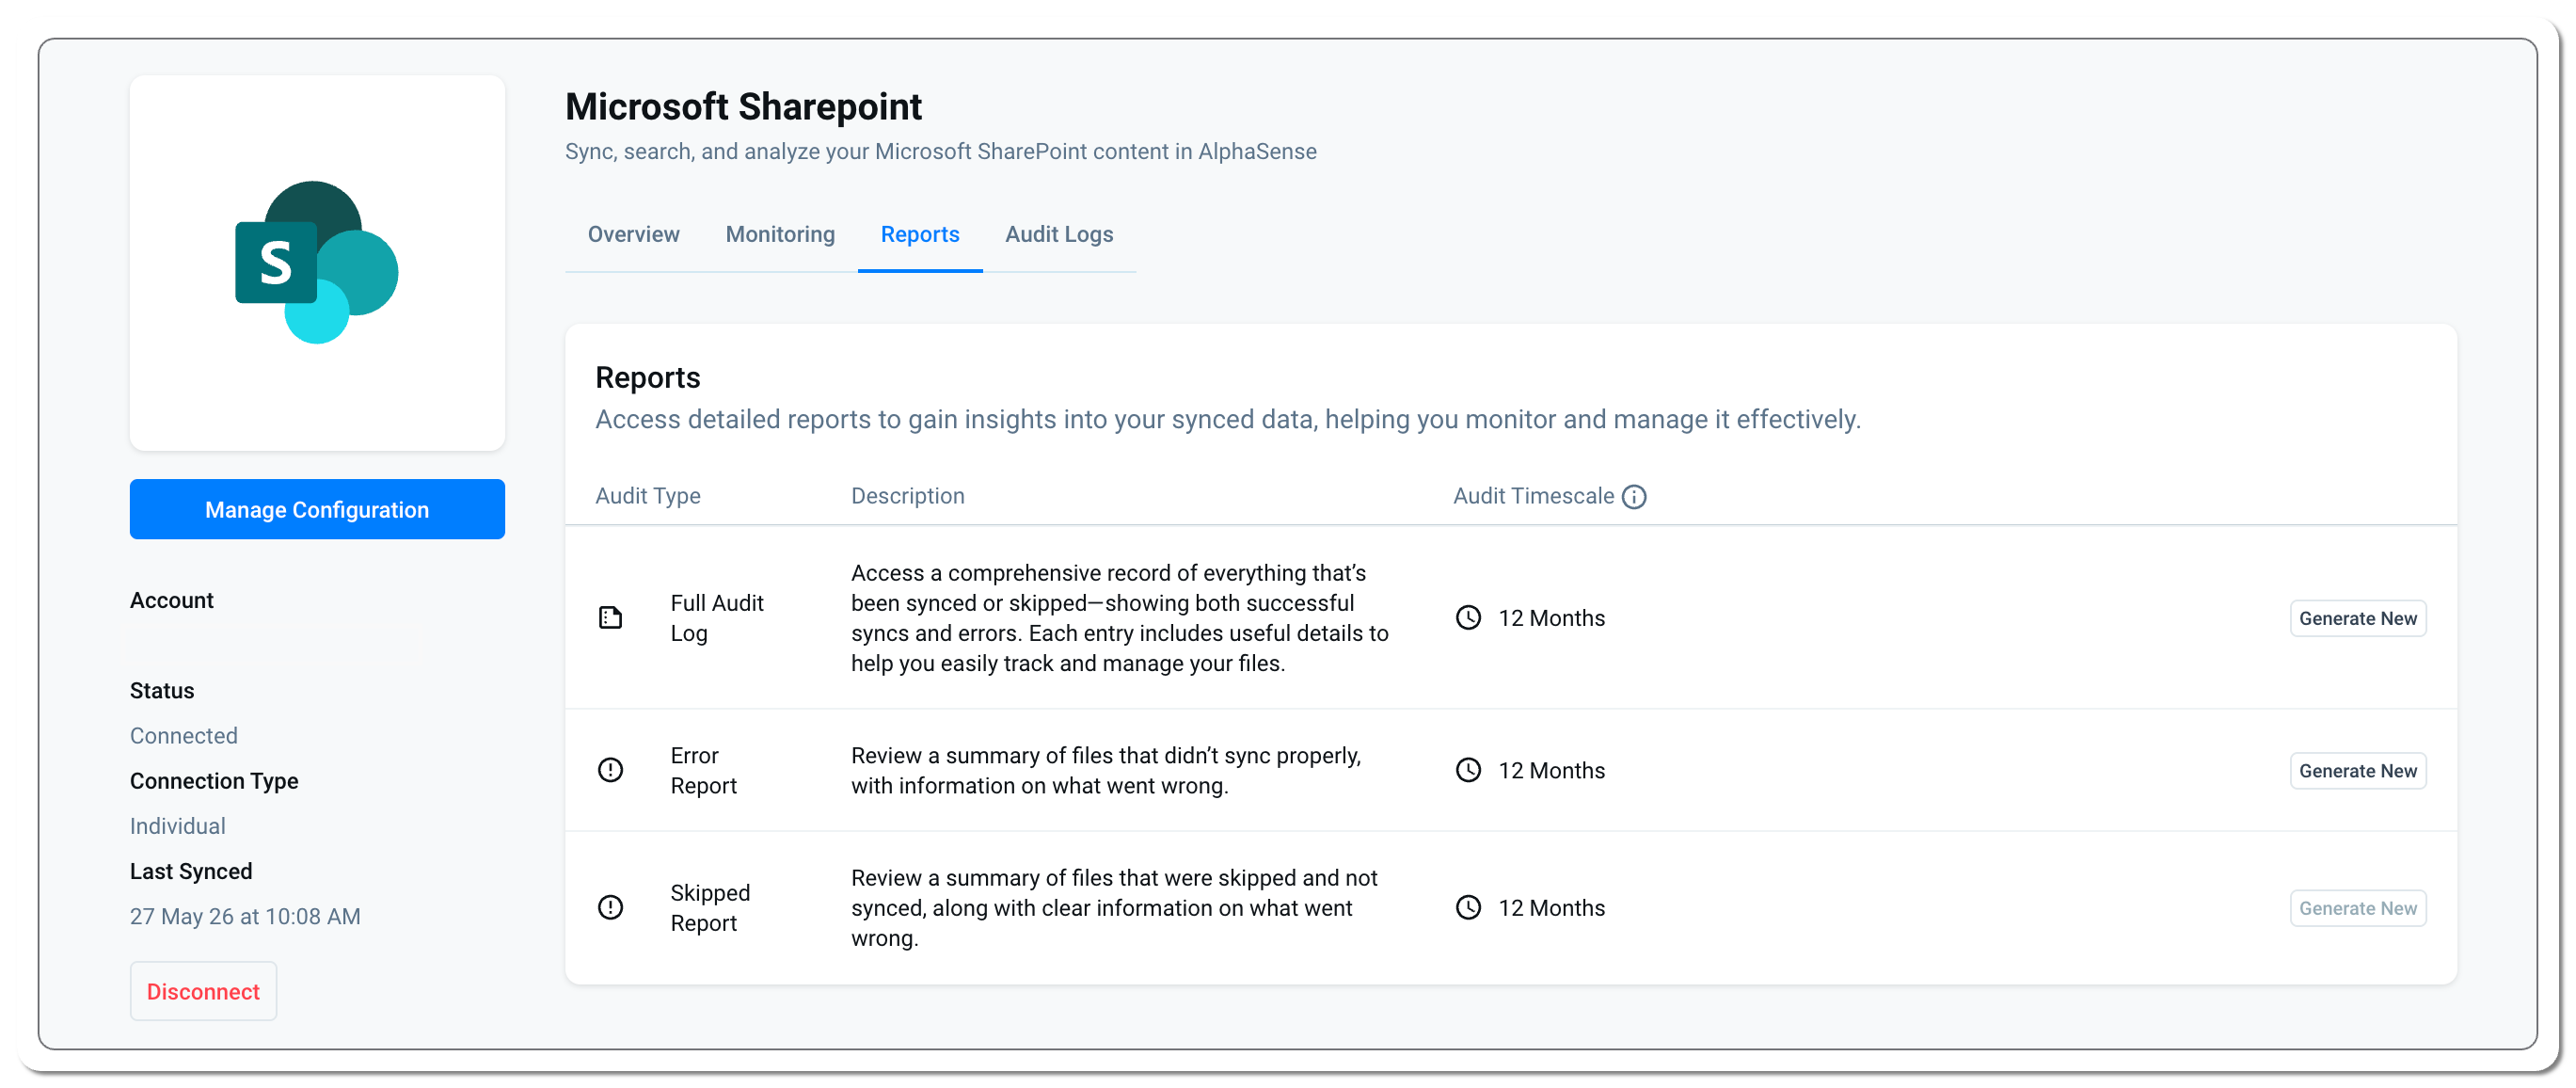Click the Last Synced label
2576x1088 pixels.
[191, 871]
